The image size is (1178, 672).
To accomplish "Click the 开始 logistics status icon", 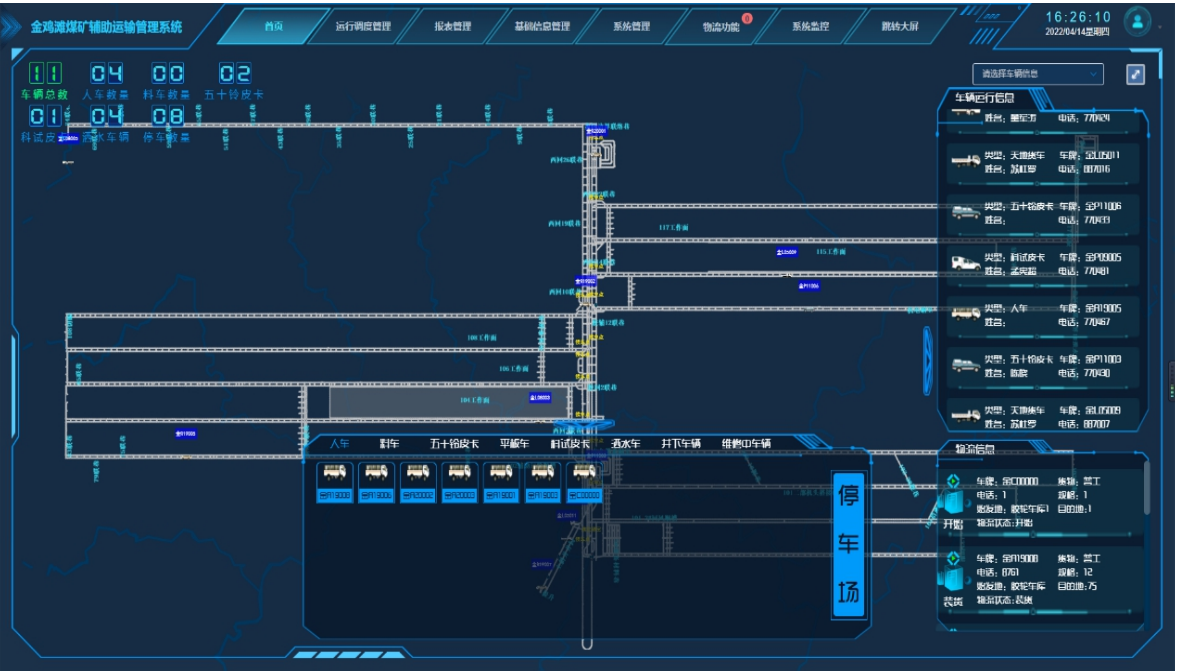I will 953,500.
